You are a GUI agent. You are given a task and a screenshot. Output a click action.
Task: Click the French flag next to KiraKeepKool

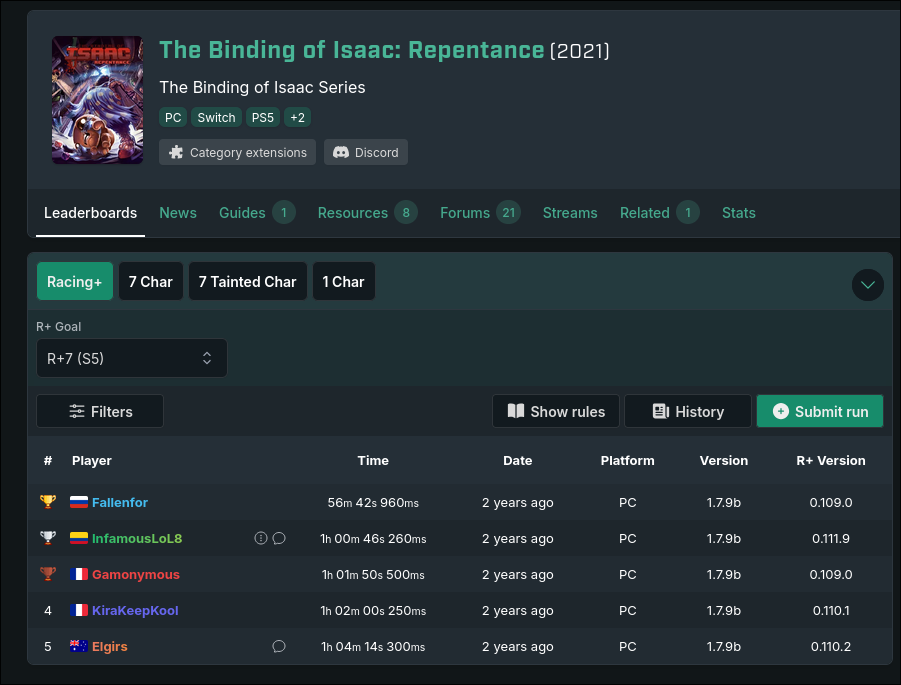pos(79,610)
